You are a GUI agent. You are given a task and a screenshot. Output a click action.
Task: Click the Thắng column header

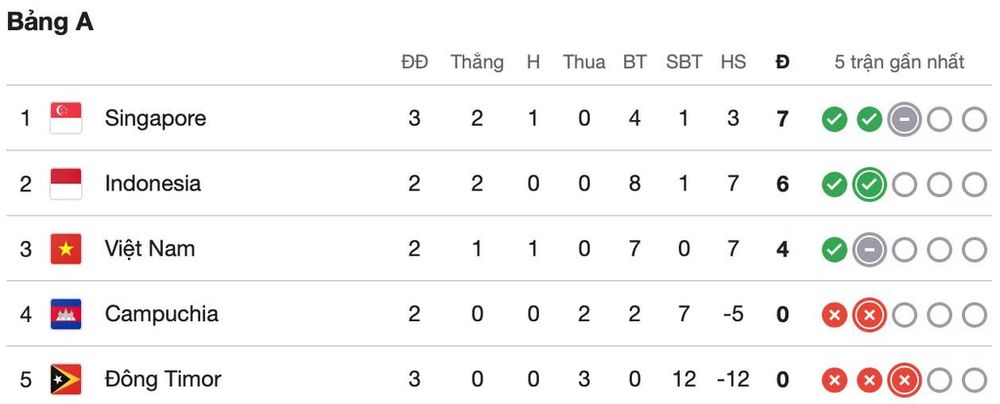477,62
